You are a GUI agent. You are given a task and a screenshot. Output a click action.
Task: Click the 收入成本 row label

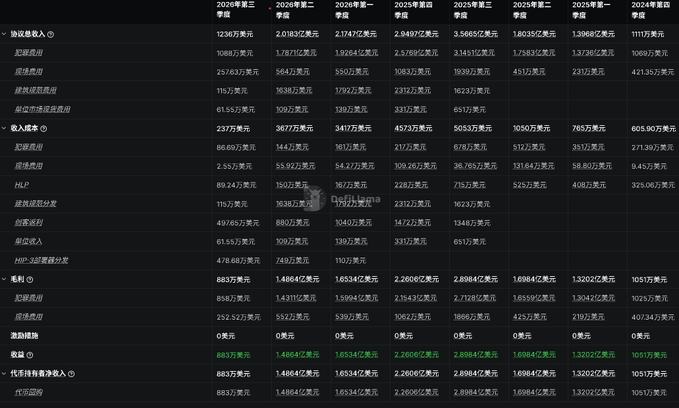pyautogui.click(x=24, y=128)
